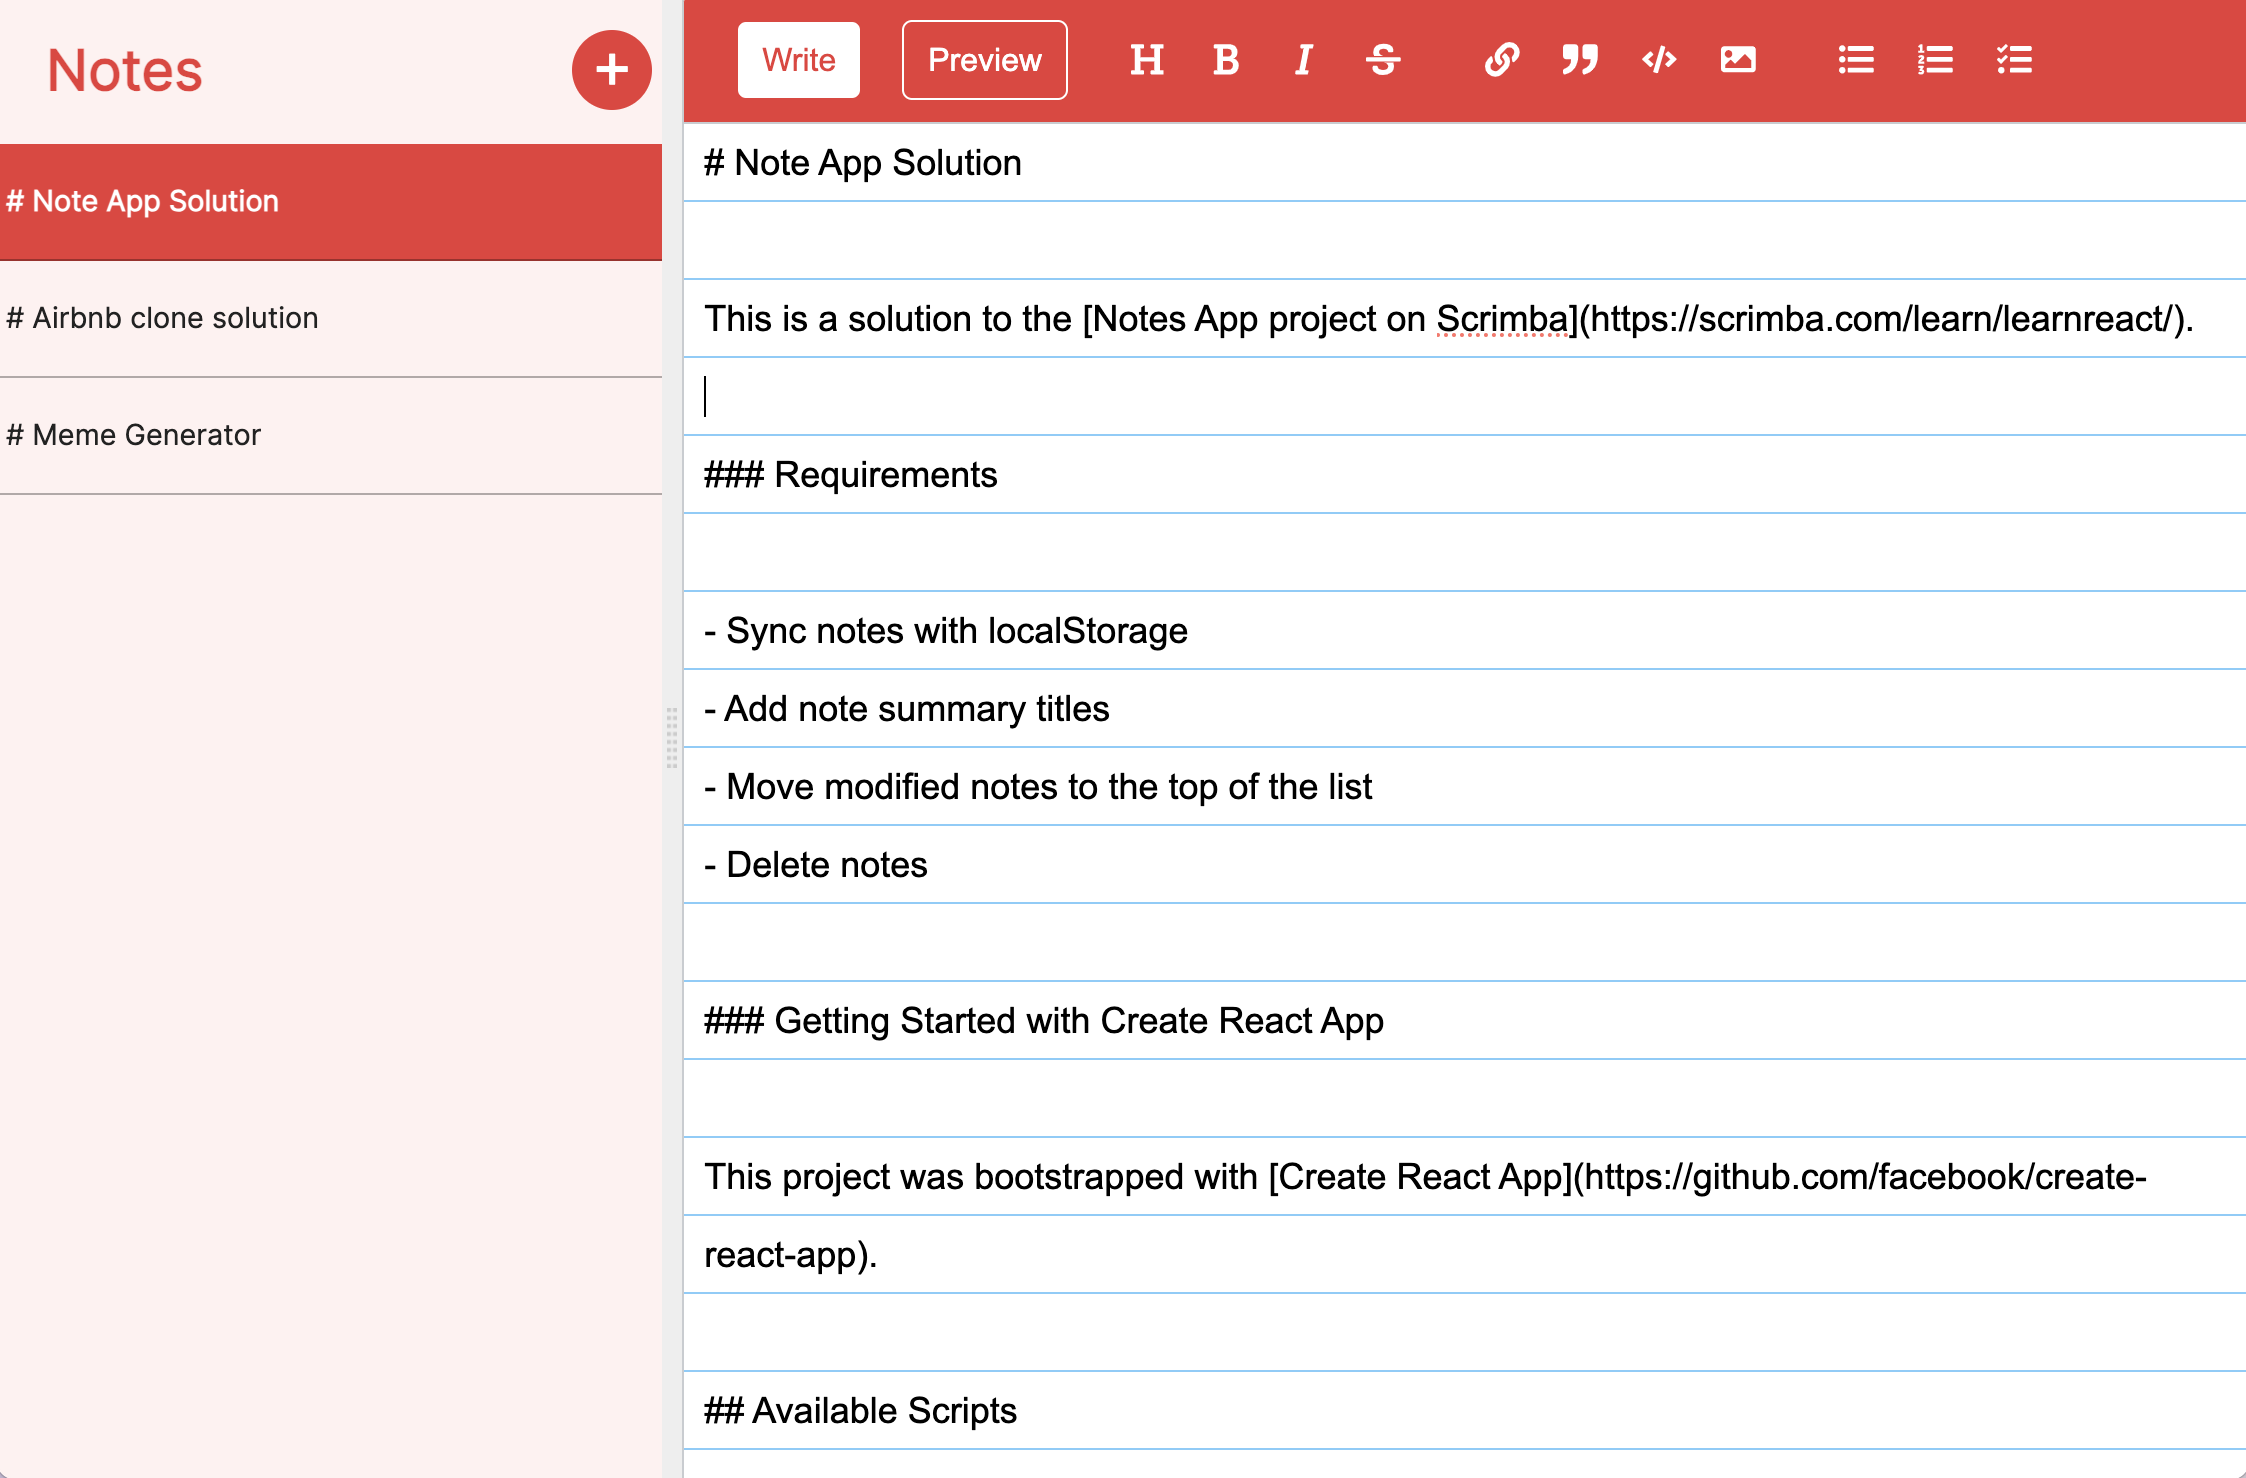Add a checked task list
2246x1478 pixels.
click(2014, 60)
